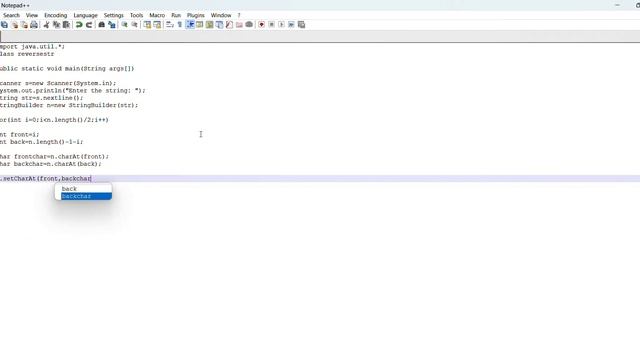The image size is (640, 360).
Task: Show the Function List icon
Action: (x=229, y=24)
